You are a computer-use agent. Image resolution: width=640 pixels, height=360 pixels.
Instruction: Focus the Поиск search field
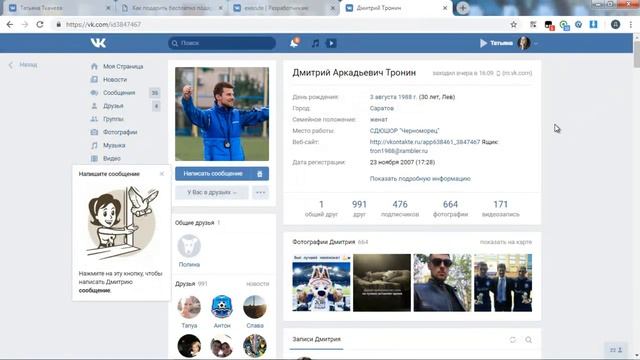222,43
